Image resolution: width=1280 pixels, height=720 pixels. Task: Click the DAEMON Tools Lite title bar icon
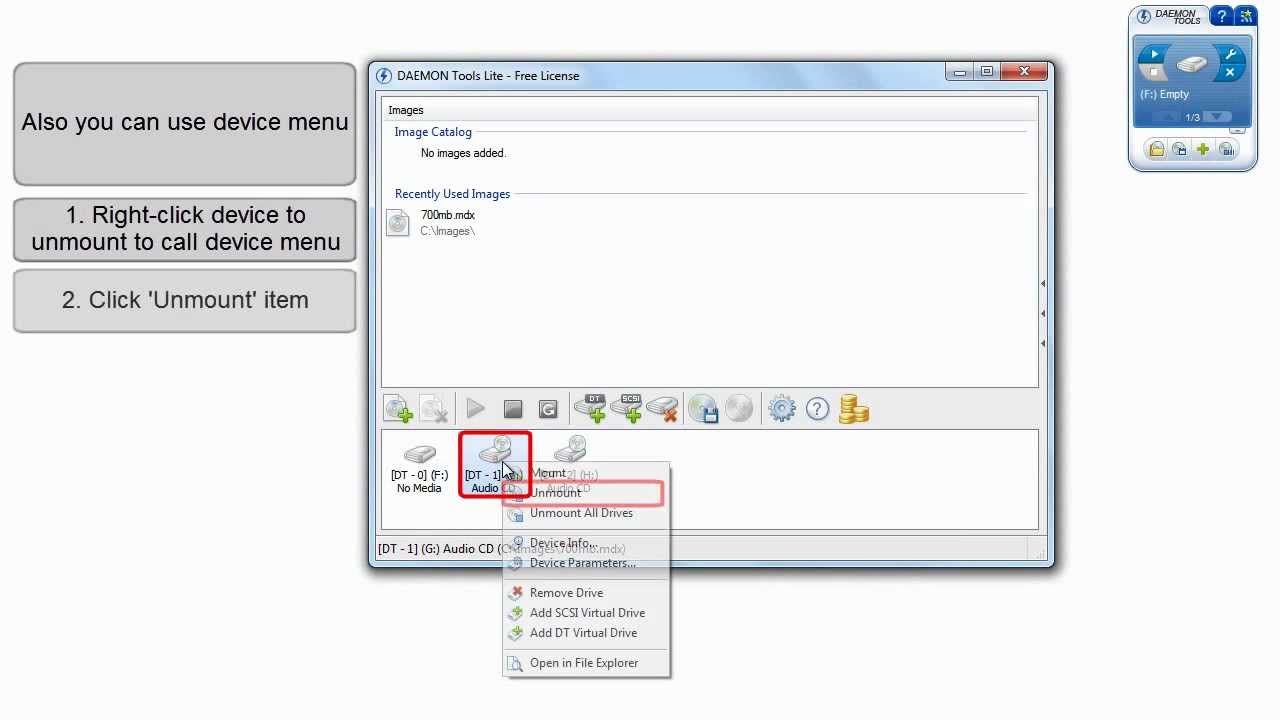click(383, 76)
